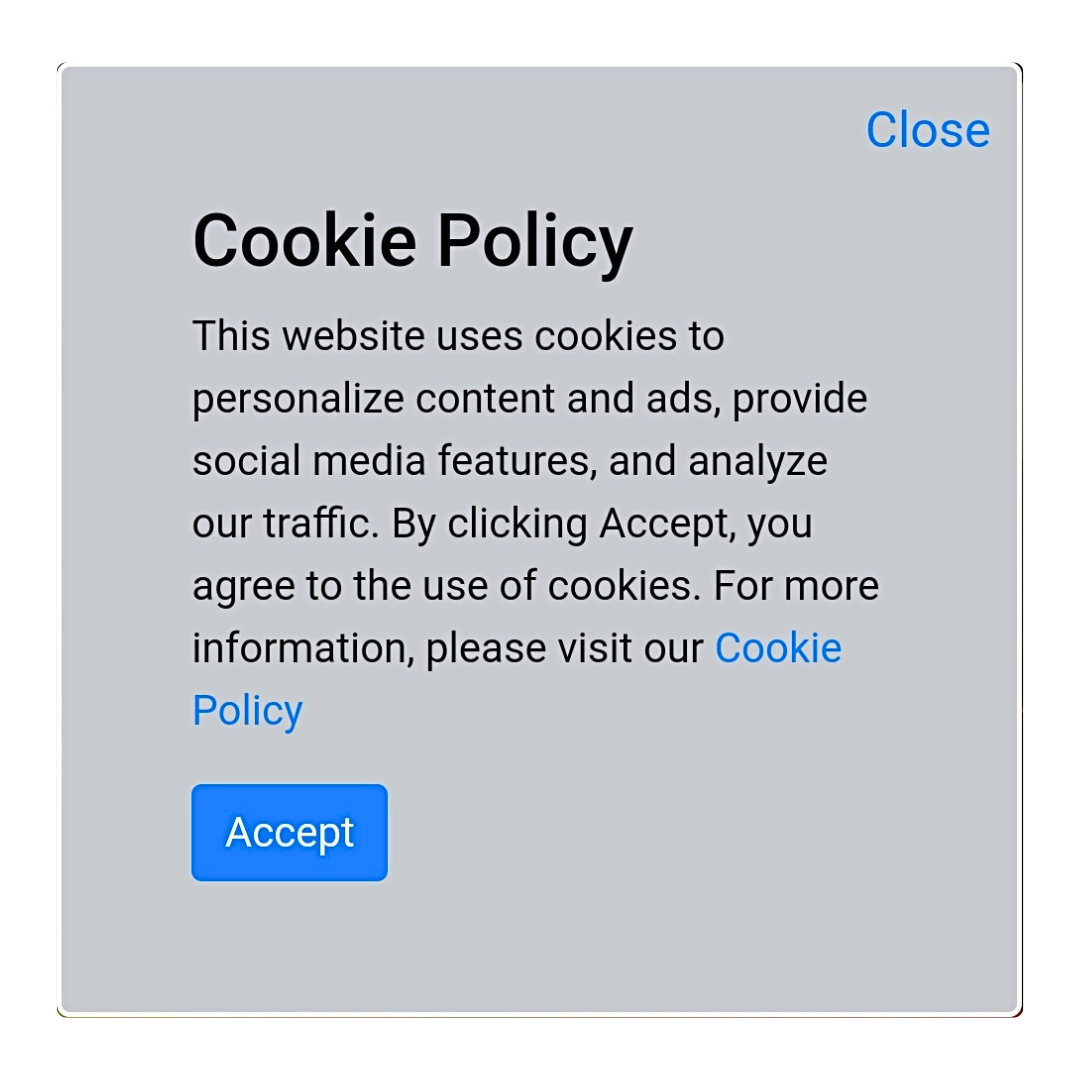Click the word 'Accept' inside the paragraph

[665, 524]
